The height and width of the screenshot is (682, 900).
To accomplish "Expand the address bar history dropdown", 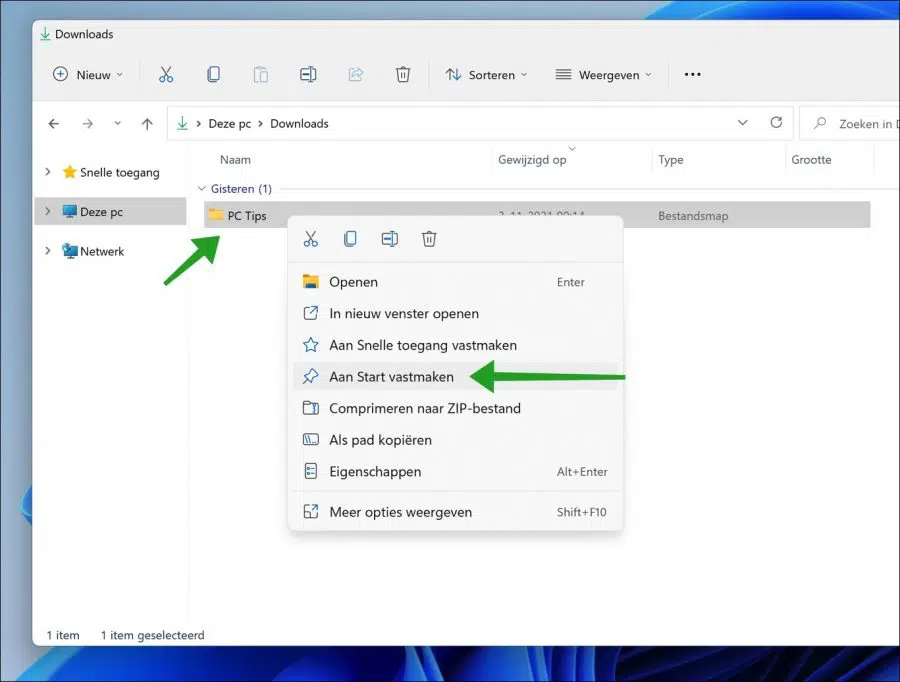I will click(742, 123).
